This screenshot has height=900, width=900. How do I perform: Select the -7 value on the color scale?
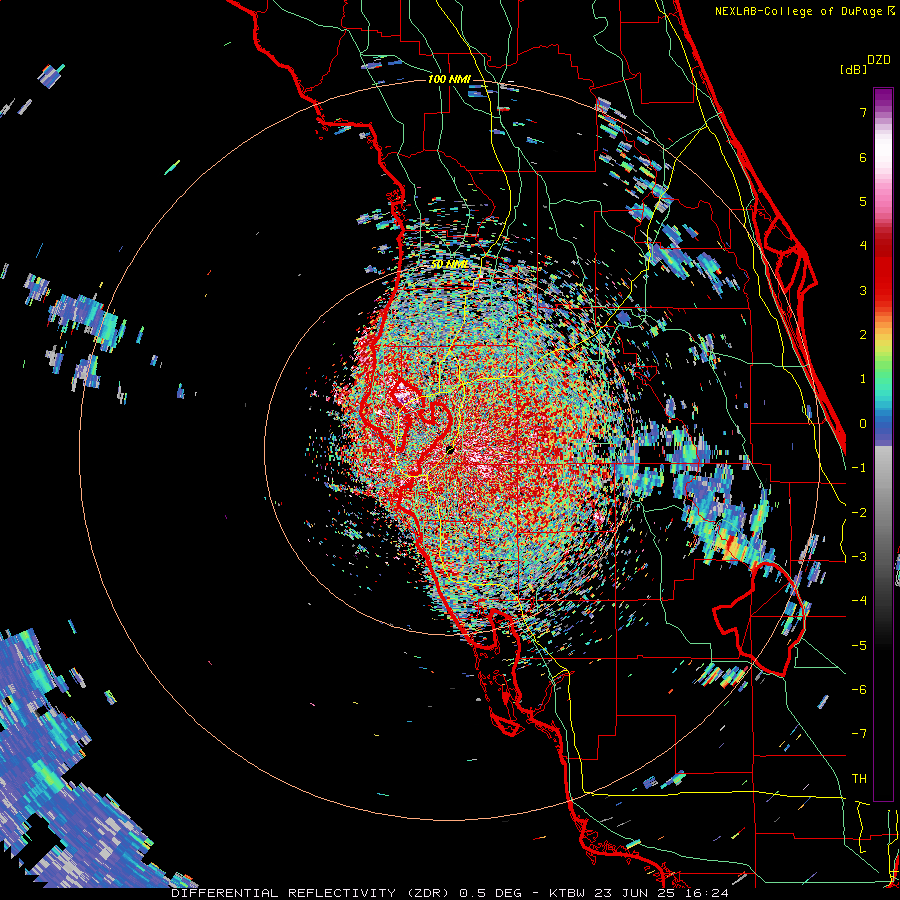[x=859, y=734]
